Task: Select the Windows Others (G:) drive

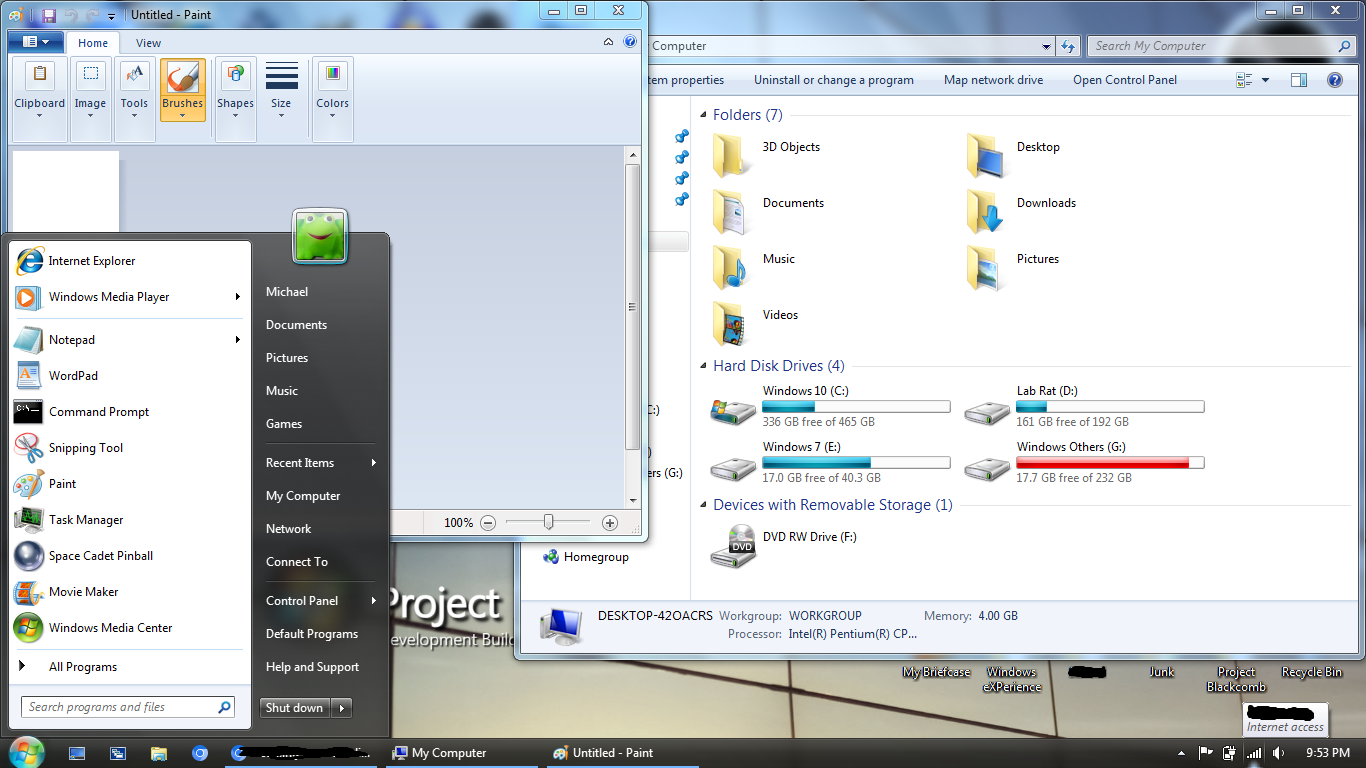Action: coord(1084,462)
